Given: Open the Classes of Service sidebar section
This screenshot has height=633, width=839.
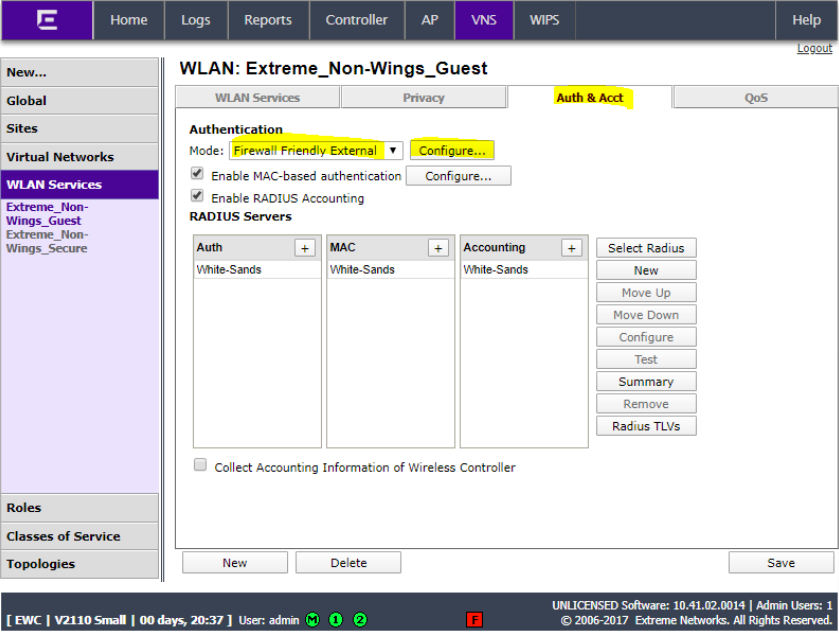Looking at the screenshot, I should point(80,536).
